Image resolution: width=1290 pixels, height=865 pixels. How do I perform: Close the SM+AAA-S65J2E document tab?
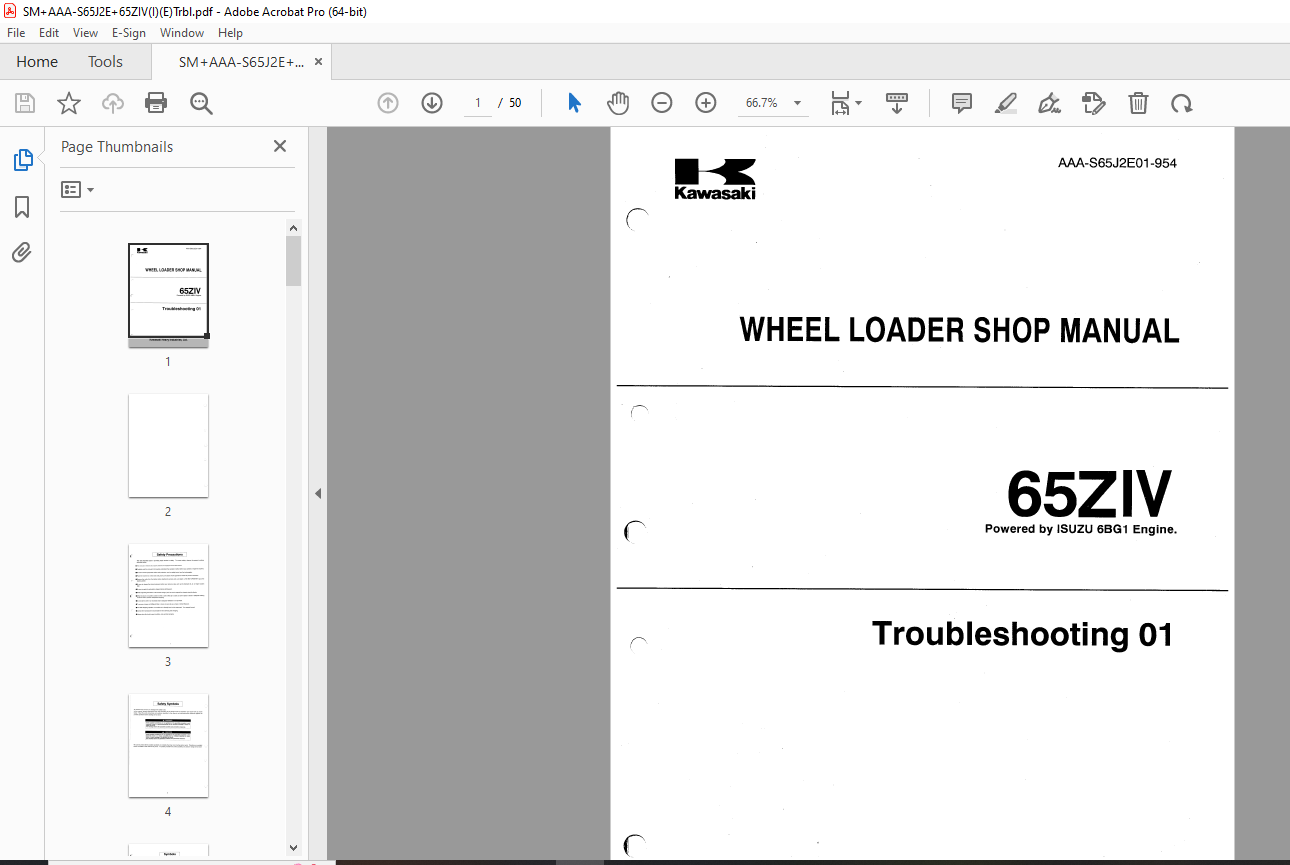(319, 62)
